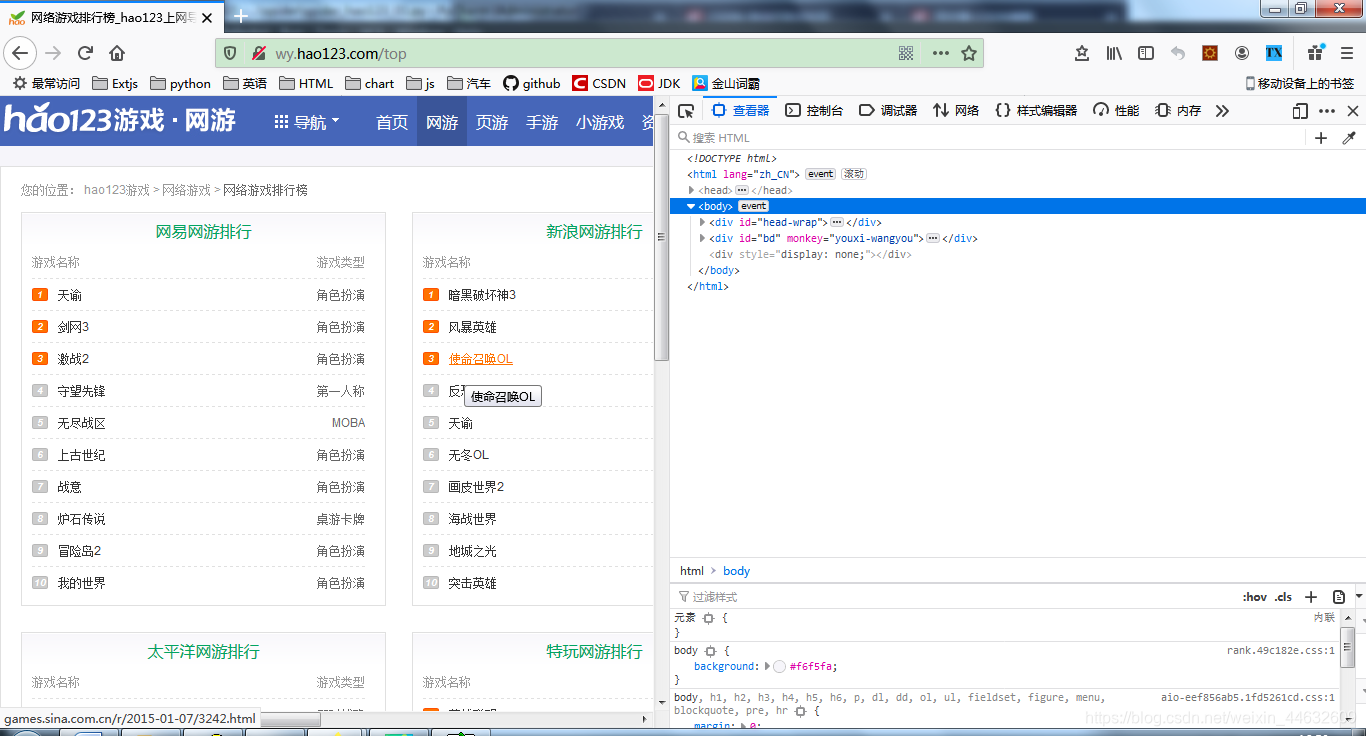Switch to the 样式编辑器 style editor tab
The height and width of the screenshot is (736, 1366).
[1036, 111]
